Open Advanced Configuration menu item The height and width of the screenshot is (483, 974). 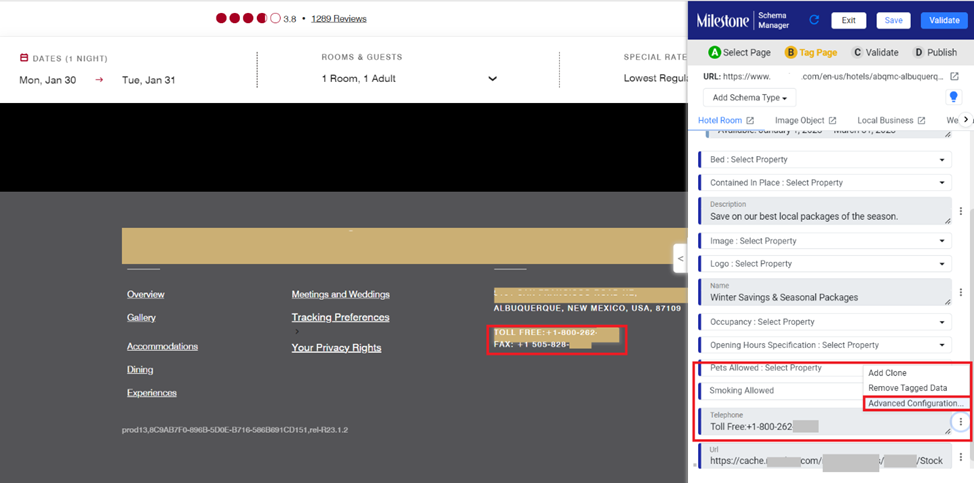[916, 404]
